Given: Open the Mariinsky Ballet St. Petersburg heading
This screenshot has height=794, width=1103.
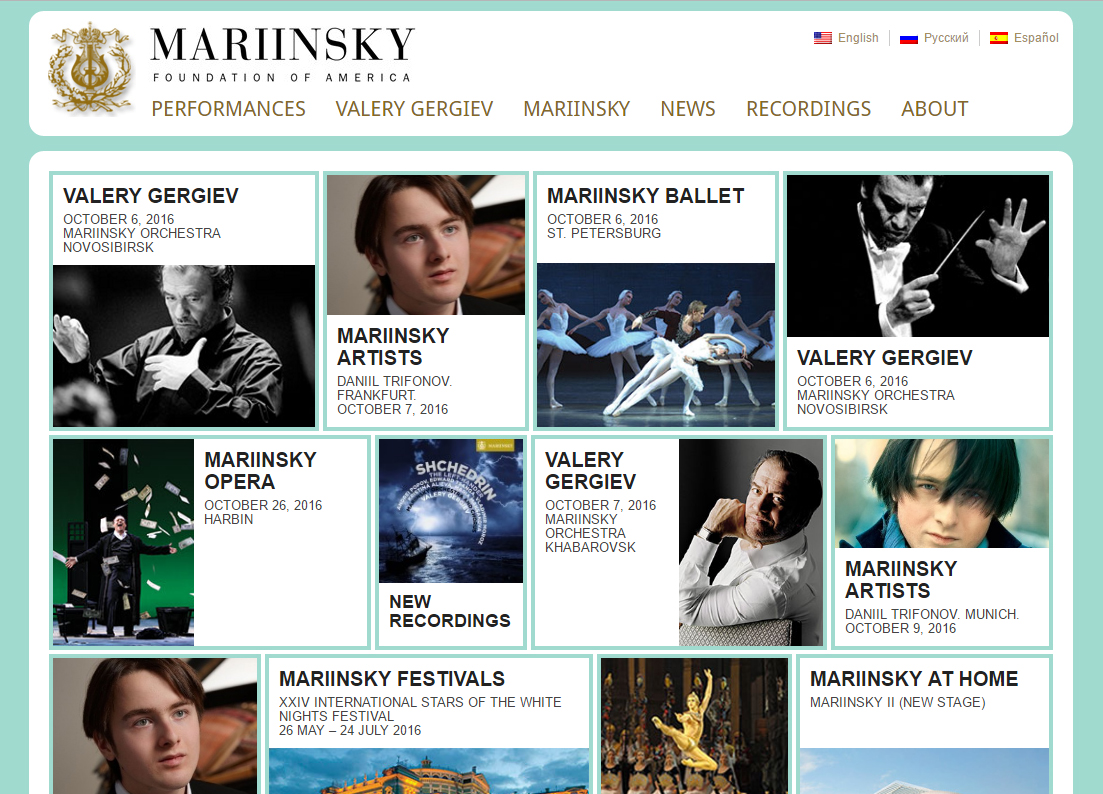Looking at the screenshot, I should click(646, 196).
